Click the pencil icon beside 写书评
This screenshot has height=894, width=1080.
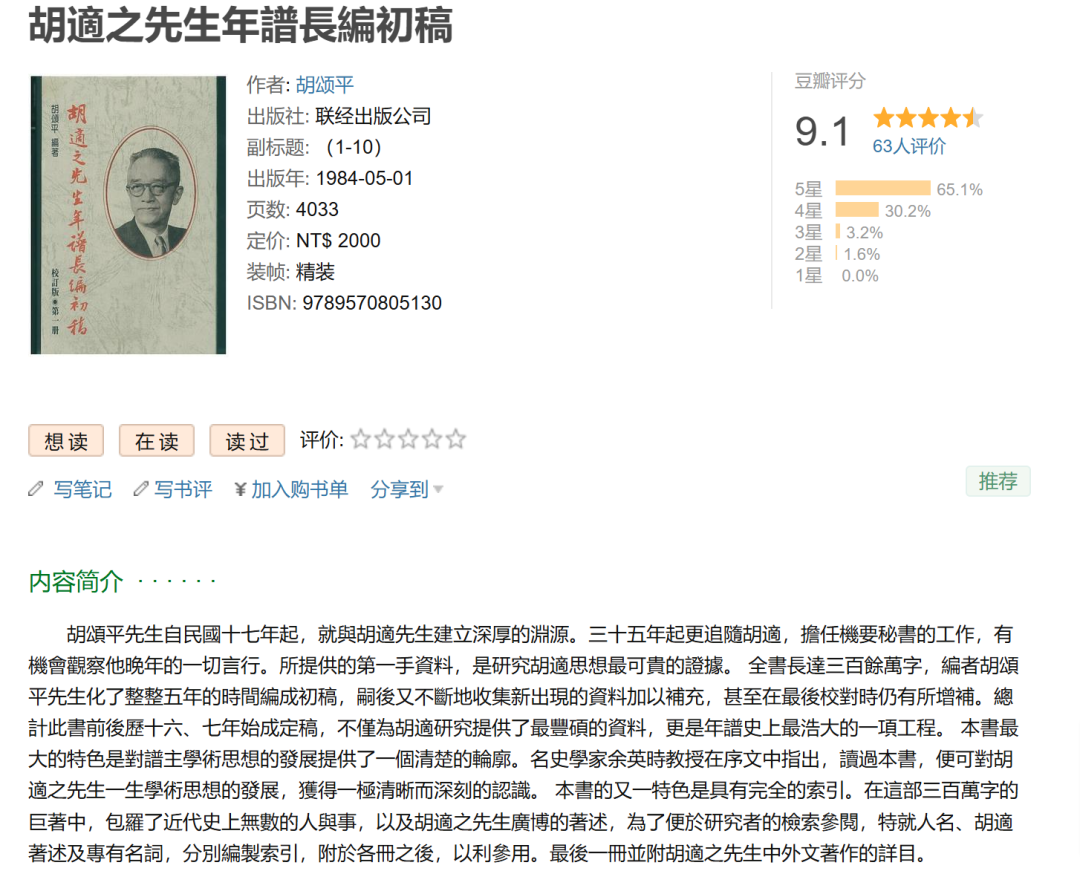click(141, 489)
